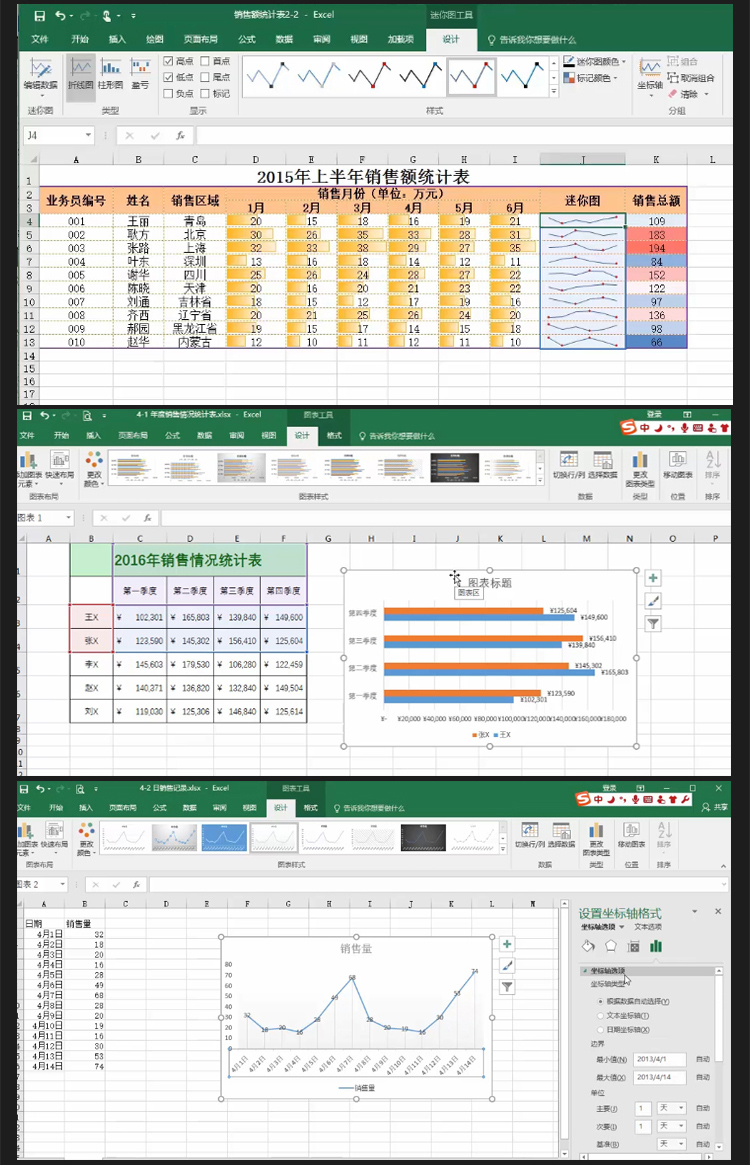The height and width of the screenshot is (1165, 750).
Task: Click plus chart elements button beside bar chart
Action: tap(653, 578)
